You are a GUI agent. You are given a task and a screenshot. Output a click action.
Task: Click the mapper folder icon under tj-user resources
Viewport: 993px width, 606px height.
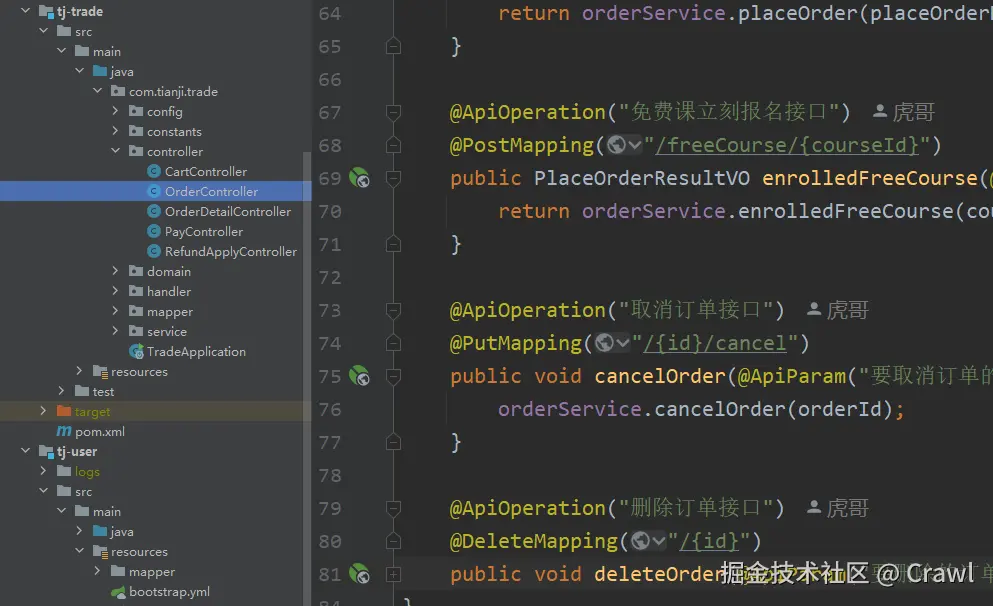(x=118, y=571)
